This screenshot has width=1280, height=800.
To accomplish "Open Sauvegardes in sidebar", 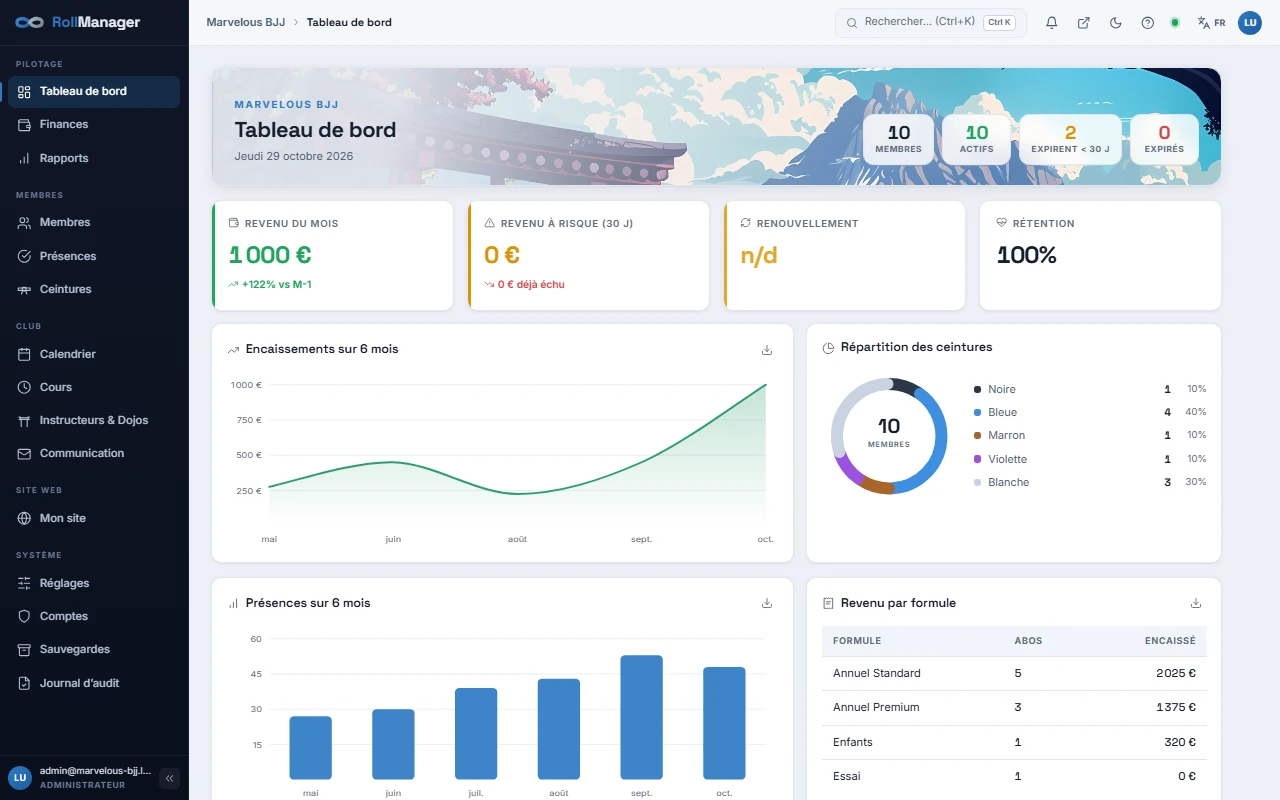I will coord(94,649).
